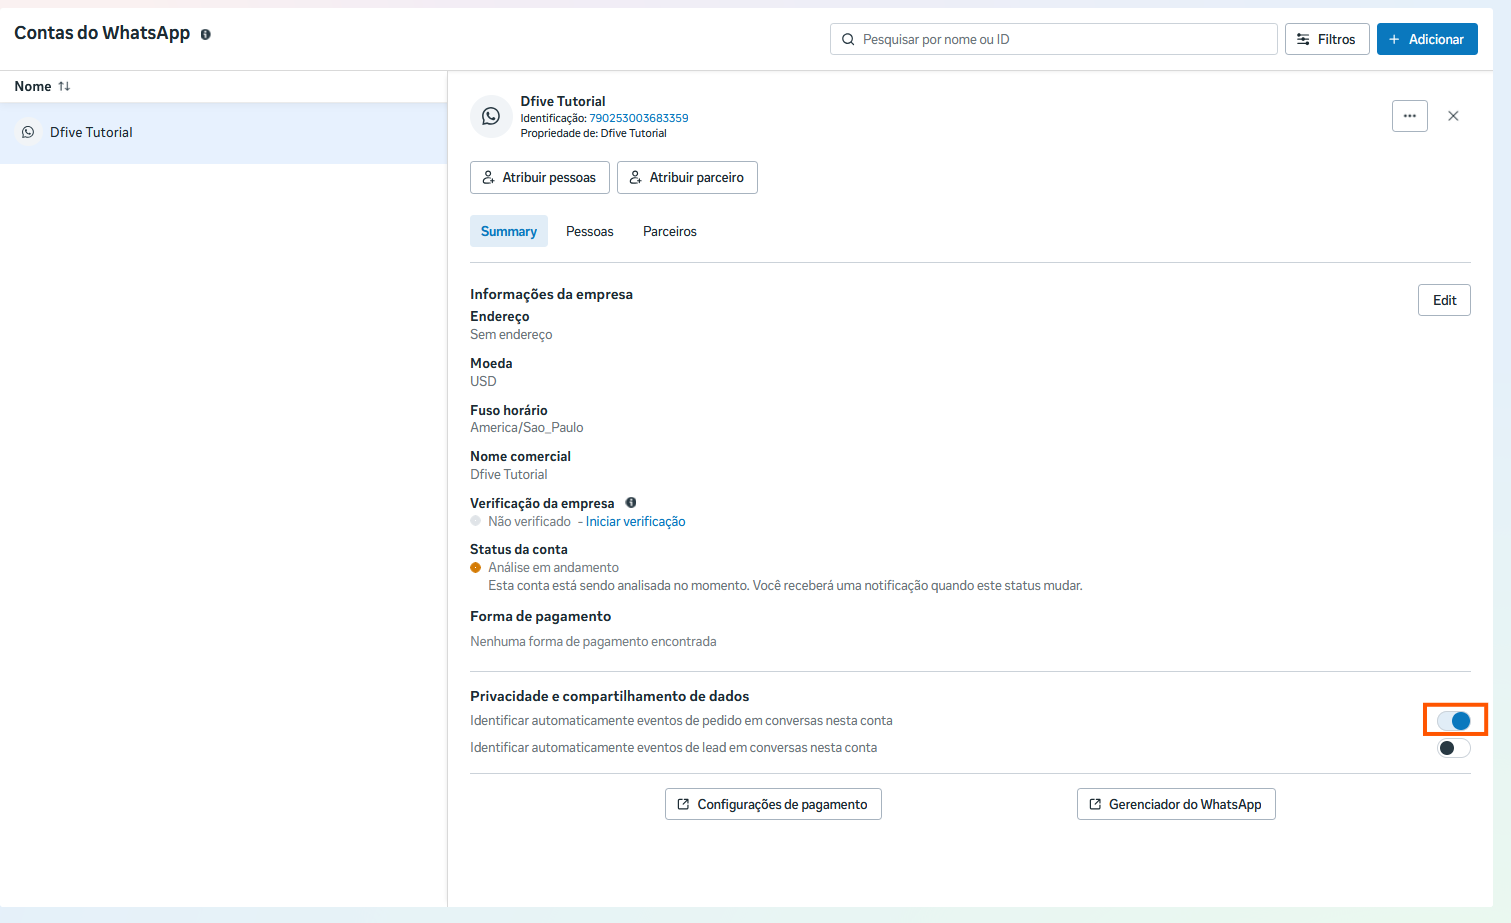The height and width of the screenshot is (923, 1511).
Task: Open the Filtros filter options
Action: point(1326,39)
